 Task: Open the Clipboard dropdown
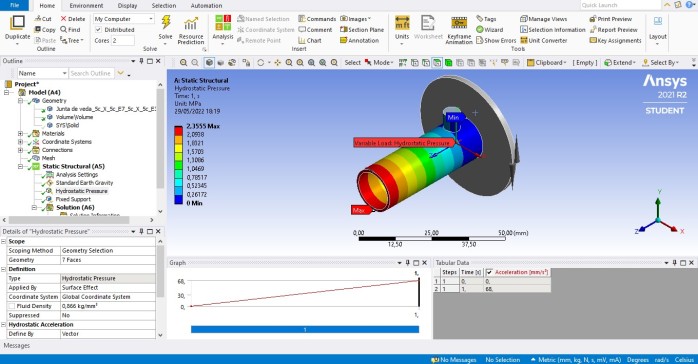click(x=547, y=63)
